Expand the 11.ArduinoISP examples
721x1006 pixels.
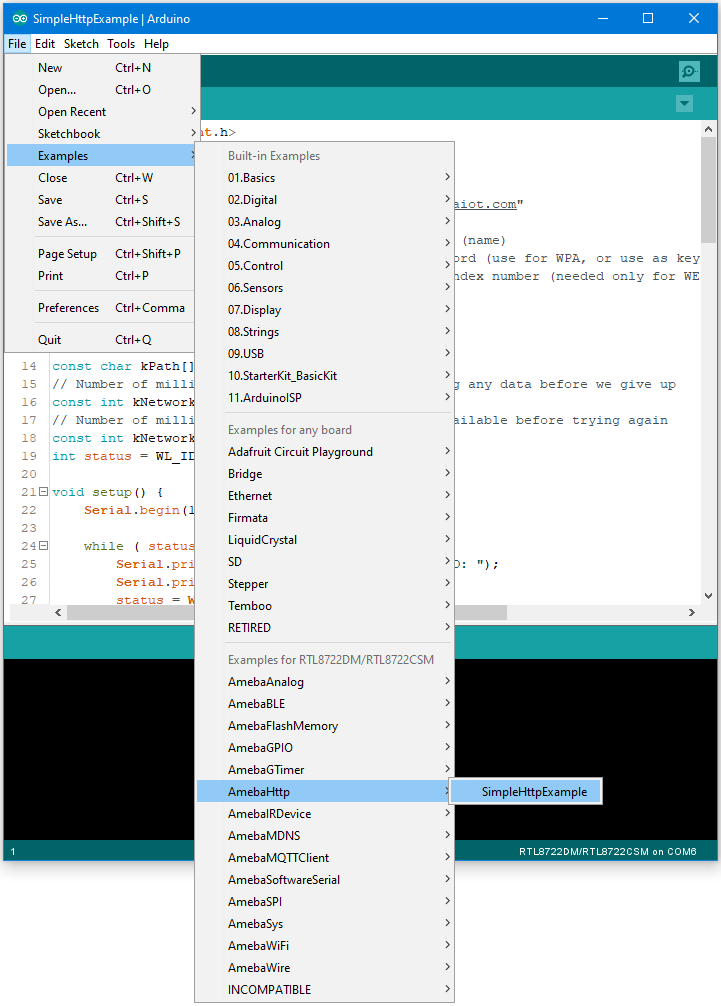pos(325,398)
